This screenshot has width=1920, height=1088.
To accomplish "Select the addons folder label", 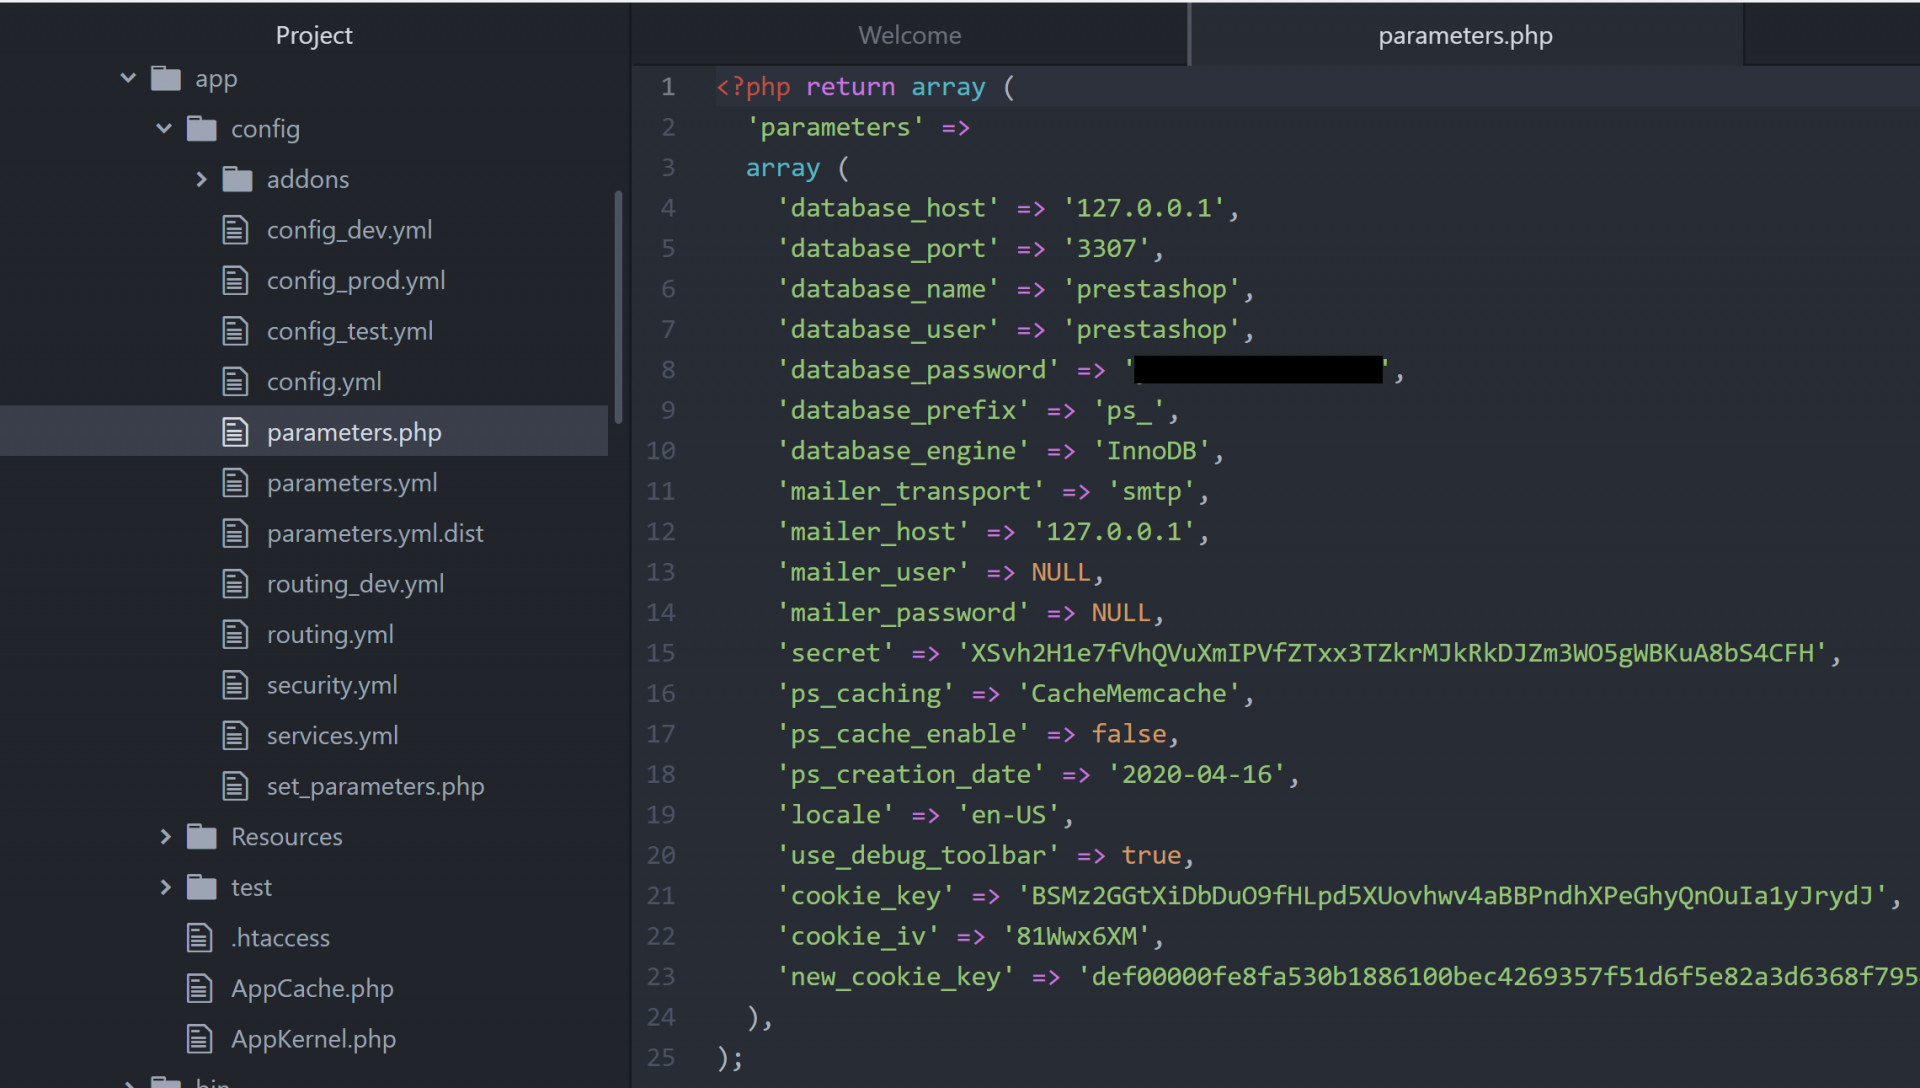I will tap(308, 179).
